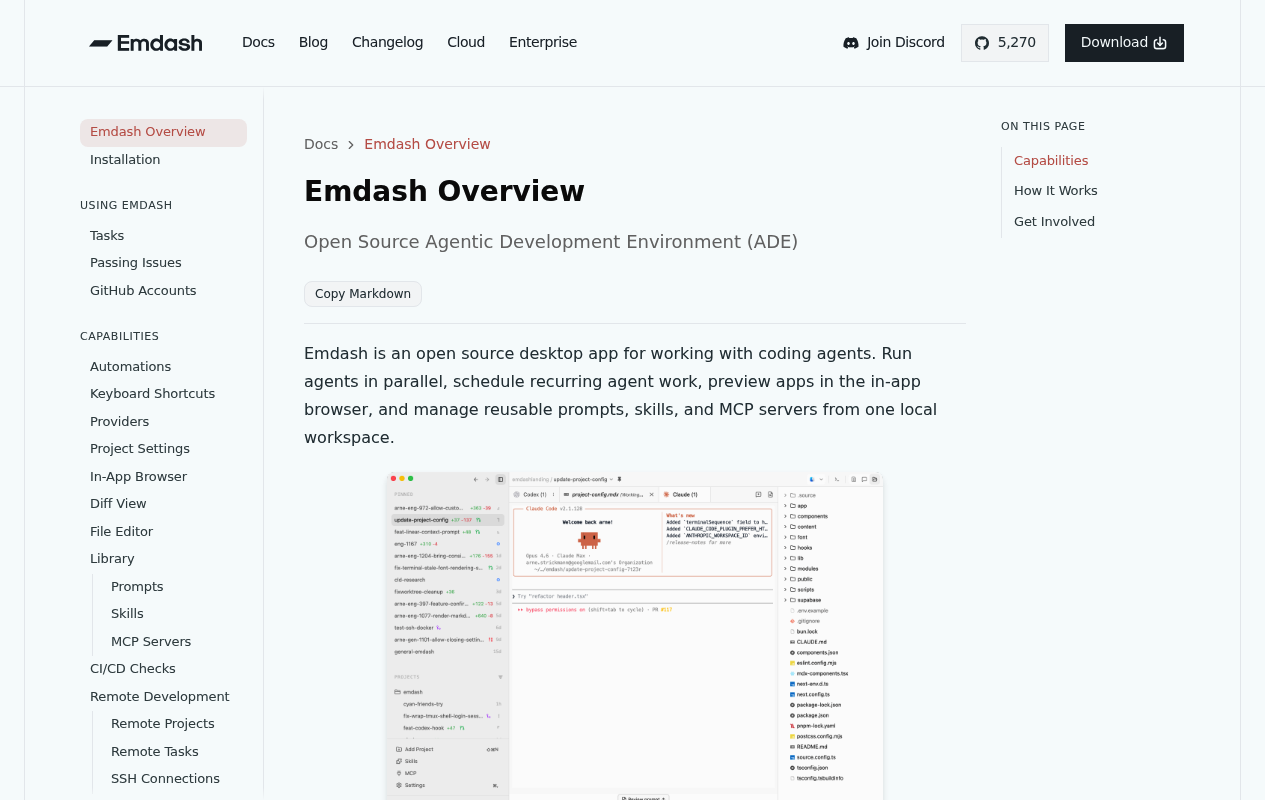Open the Cloud nav item
This screenshot has width=1280, height=800.
(x=466, y=42)
